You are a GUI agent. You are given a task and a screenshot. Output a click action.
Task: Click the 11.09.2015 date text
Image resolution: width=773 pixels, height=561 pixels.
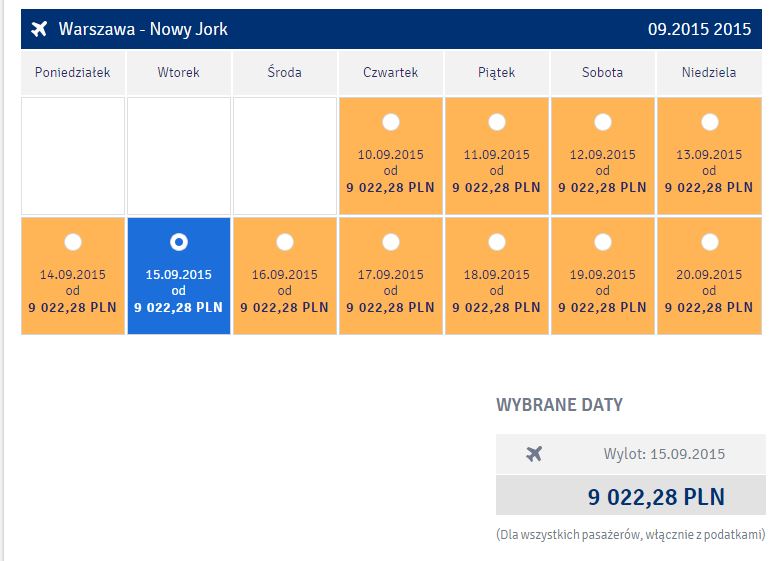click(x=496, y=155)
